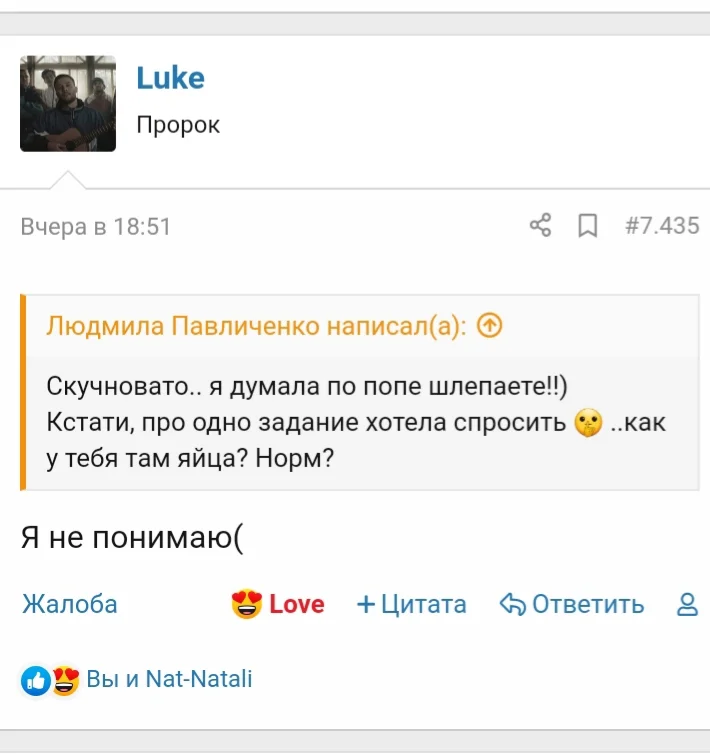Viewport: 710px width, 755px height.
Task: Click Luke's avatar picture
Action: click(x=68, y=103)
